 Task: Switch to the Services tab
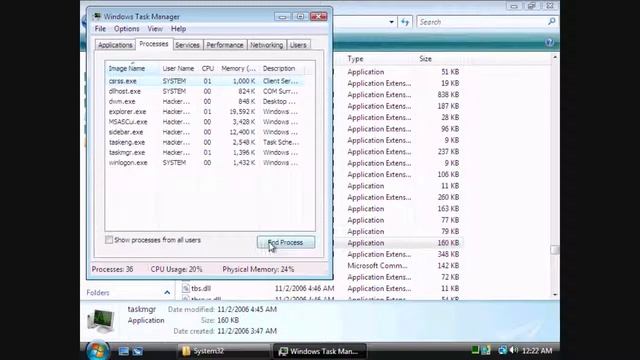[x=187, y=45]
